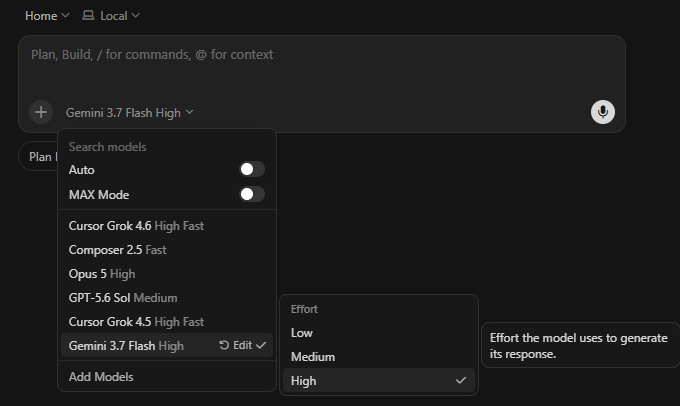Viewport: 680px width, 406px height.
Task: Set effort to Medium
Action: pyautogui.click(x=379, y=357)
